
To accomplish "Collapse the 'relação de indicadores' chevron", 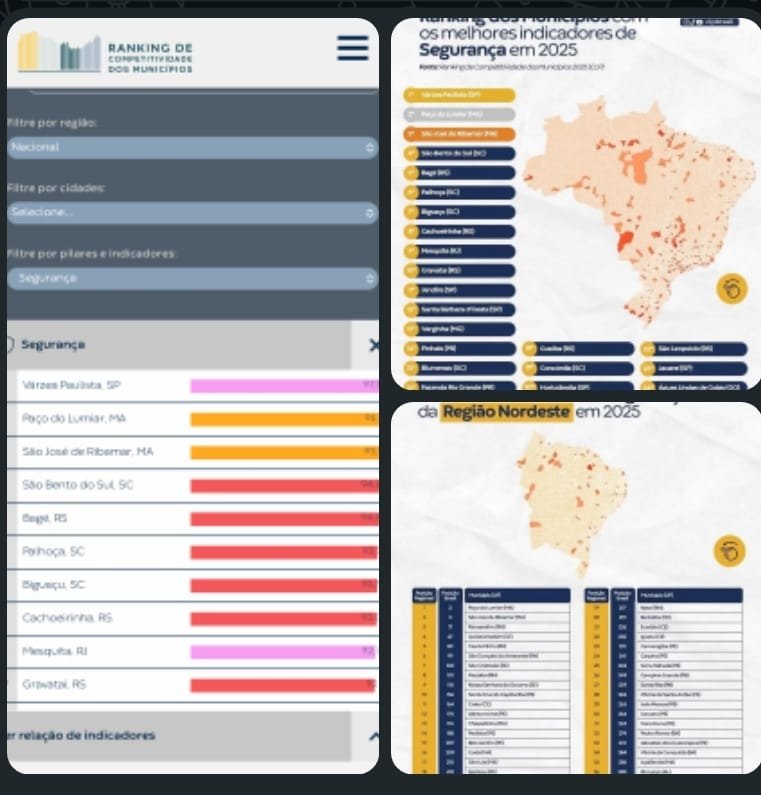I will (x=373, y=736).
